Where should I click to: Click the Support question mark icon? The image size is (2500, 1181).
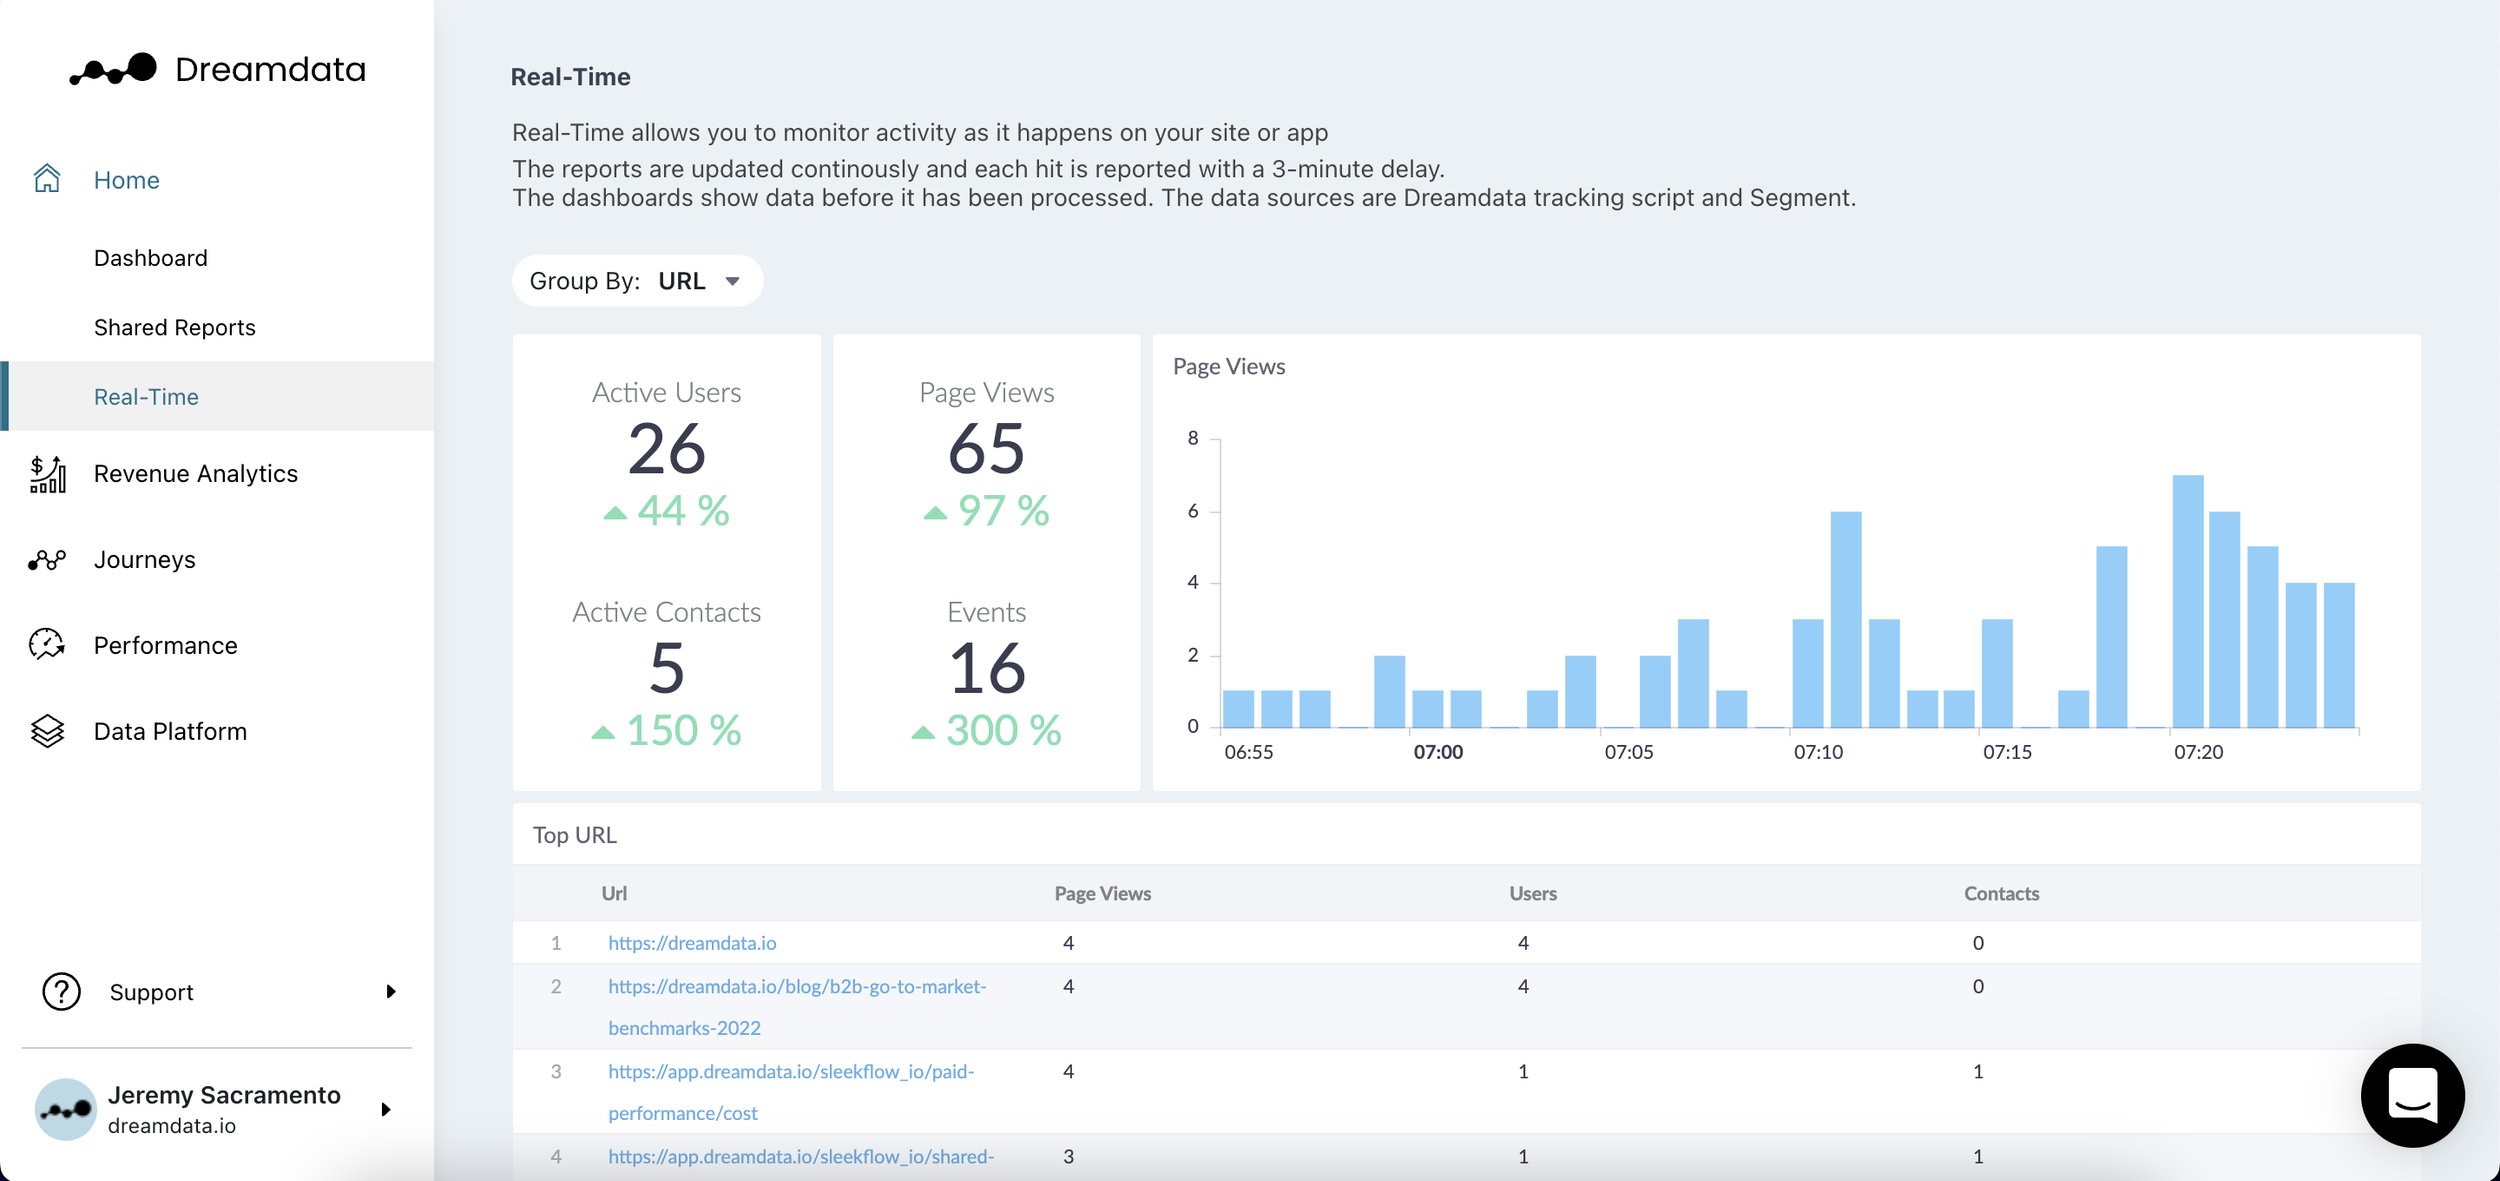[61, 992]
